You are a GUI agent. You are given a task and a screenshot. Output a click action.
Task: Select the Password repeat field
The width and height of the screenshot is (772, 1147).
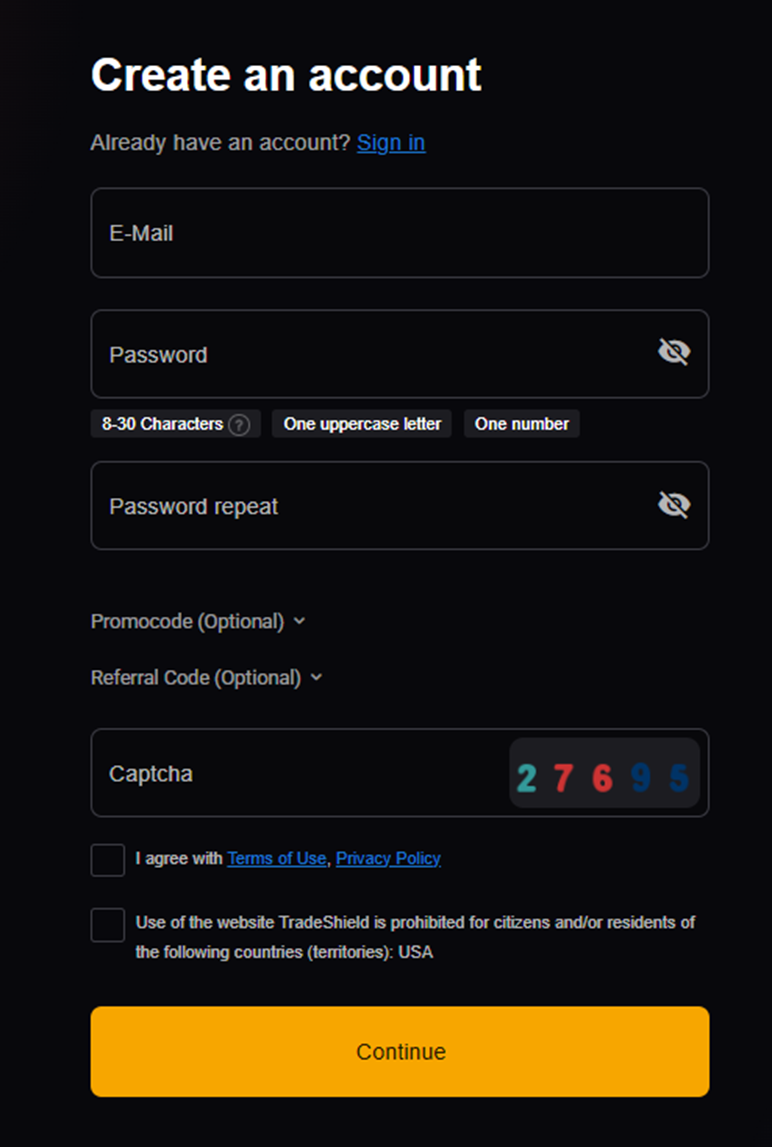tap(370, 506)
